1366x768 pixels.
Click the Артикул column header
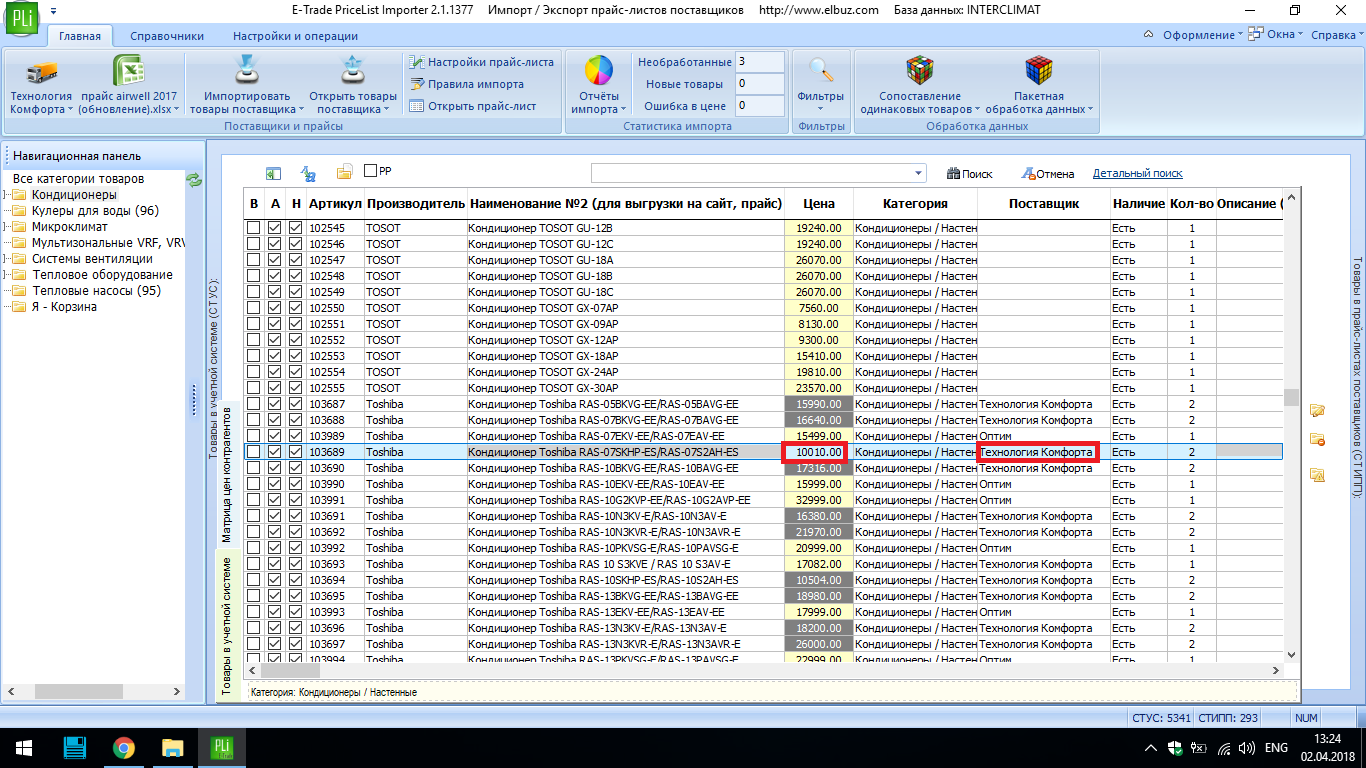[x=335, y=203]
